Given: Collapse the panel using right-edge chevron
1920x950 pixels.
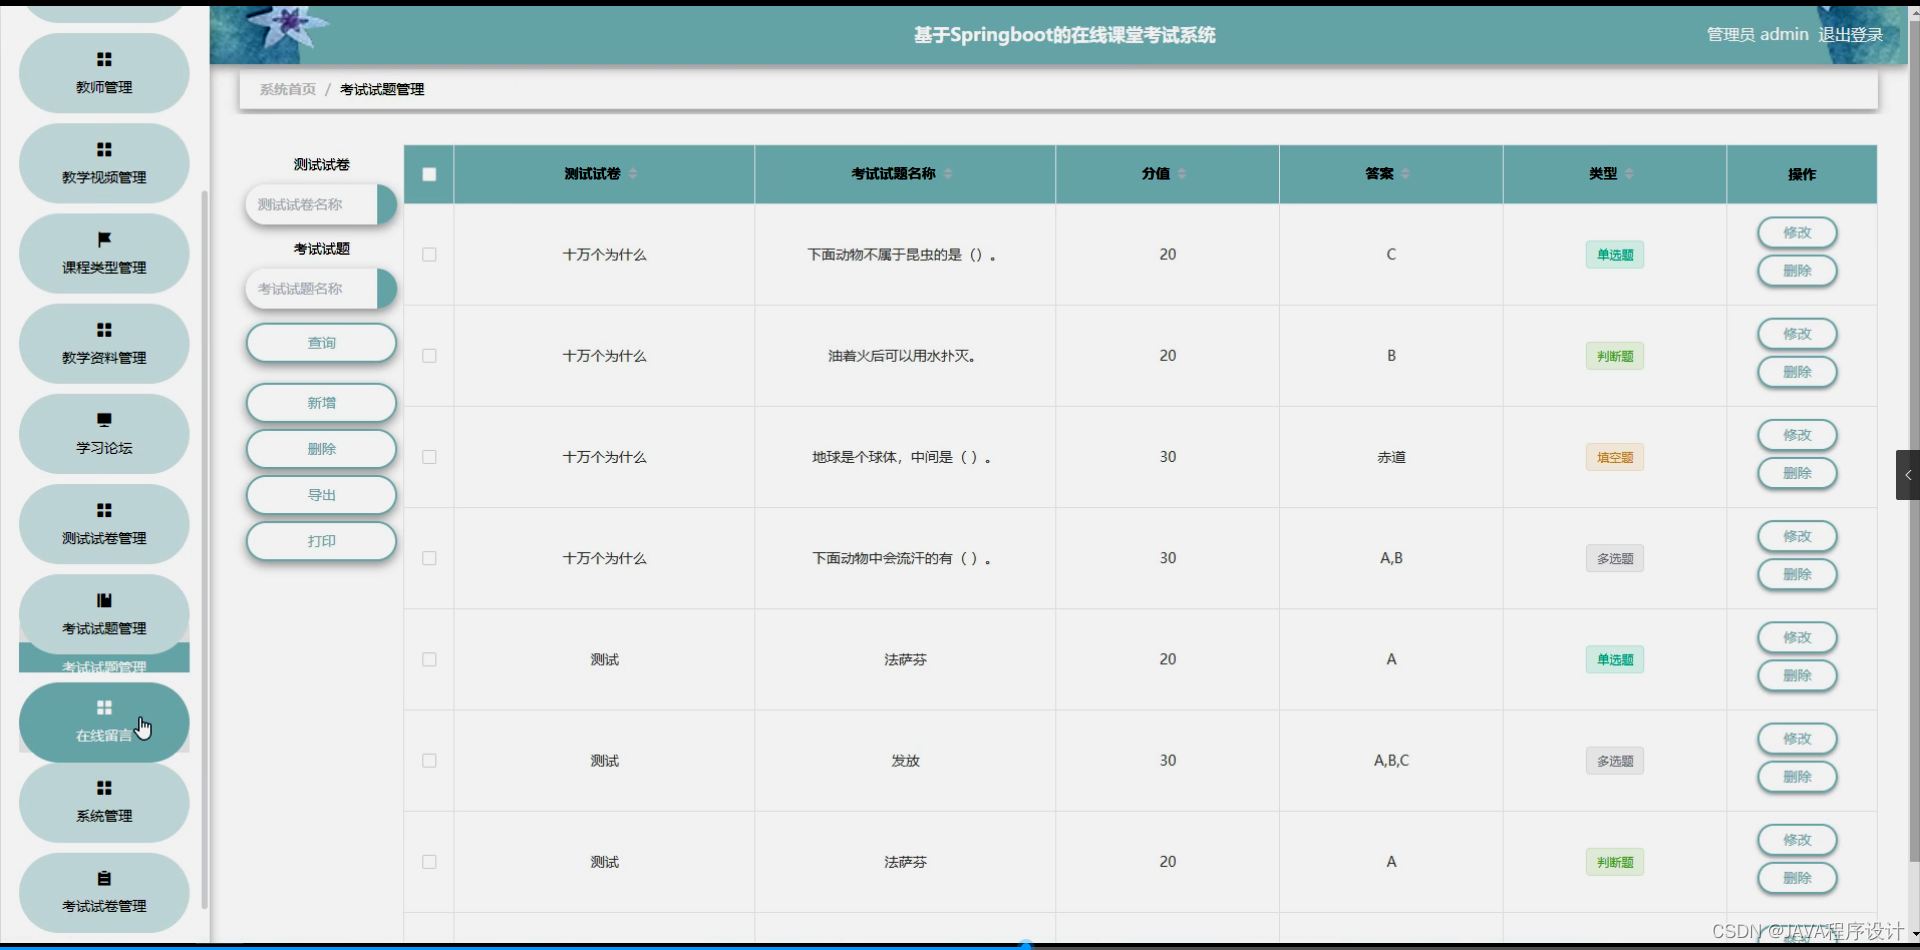Looking at the screenshot, I should (x=1907, y=474).
